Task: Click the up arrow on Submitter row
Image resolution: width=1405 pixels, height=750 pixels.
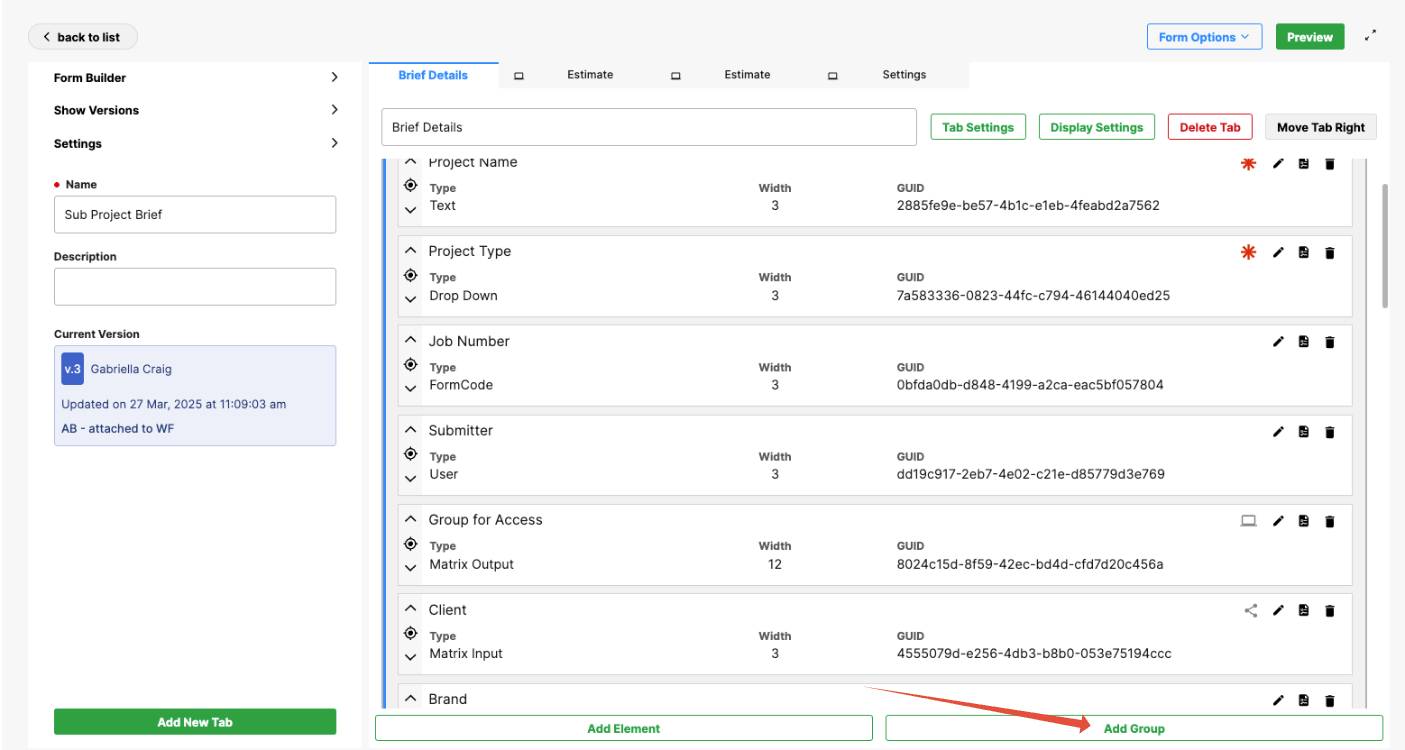Action: [410, 430]
